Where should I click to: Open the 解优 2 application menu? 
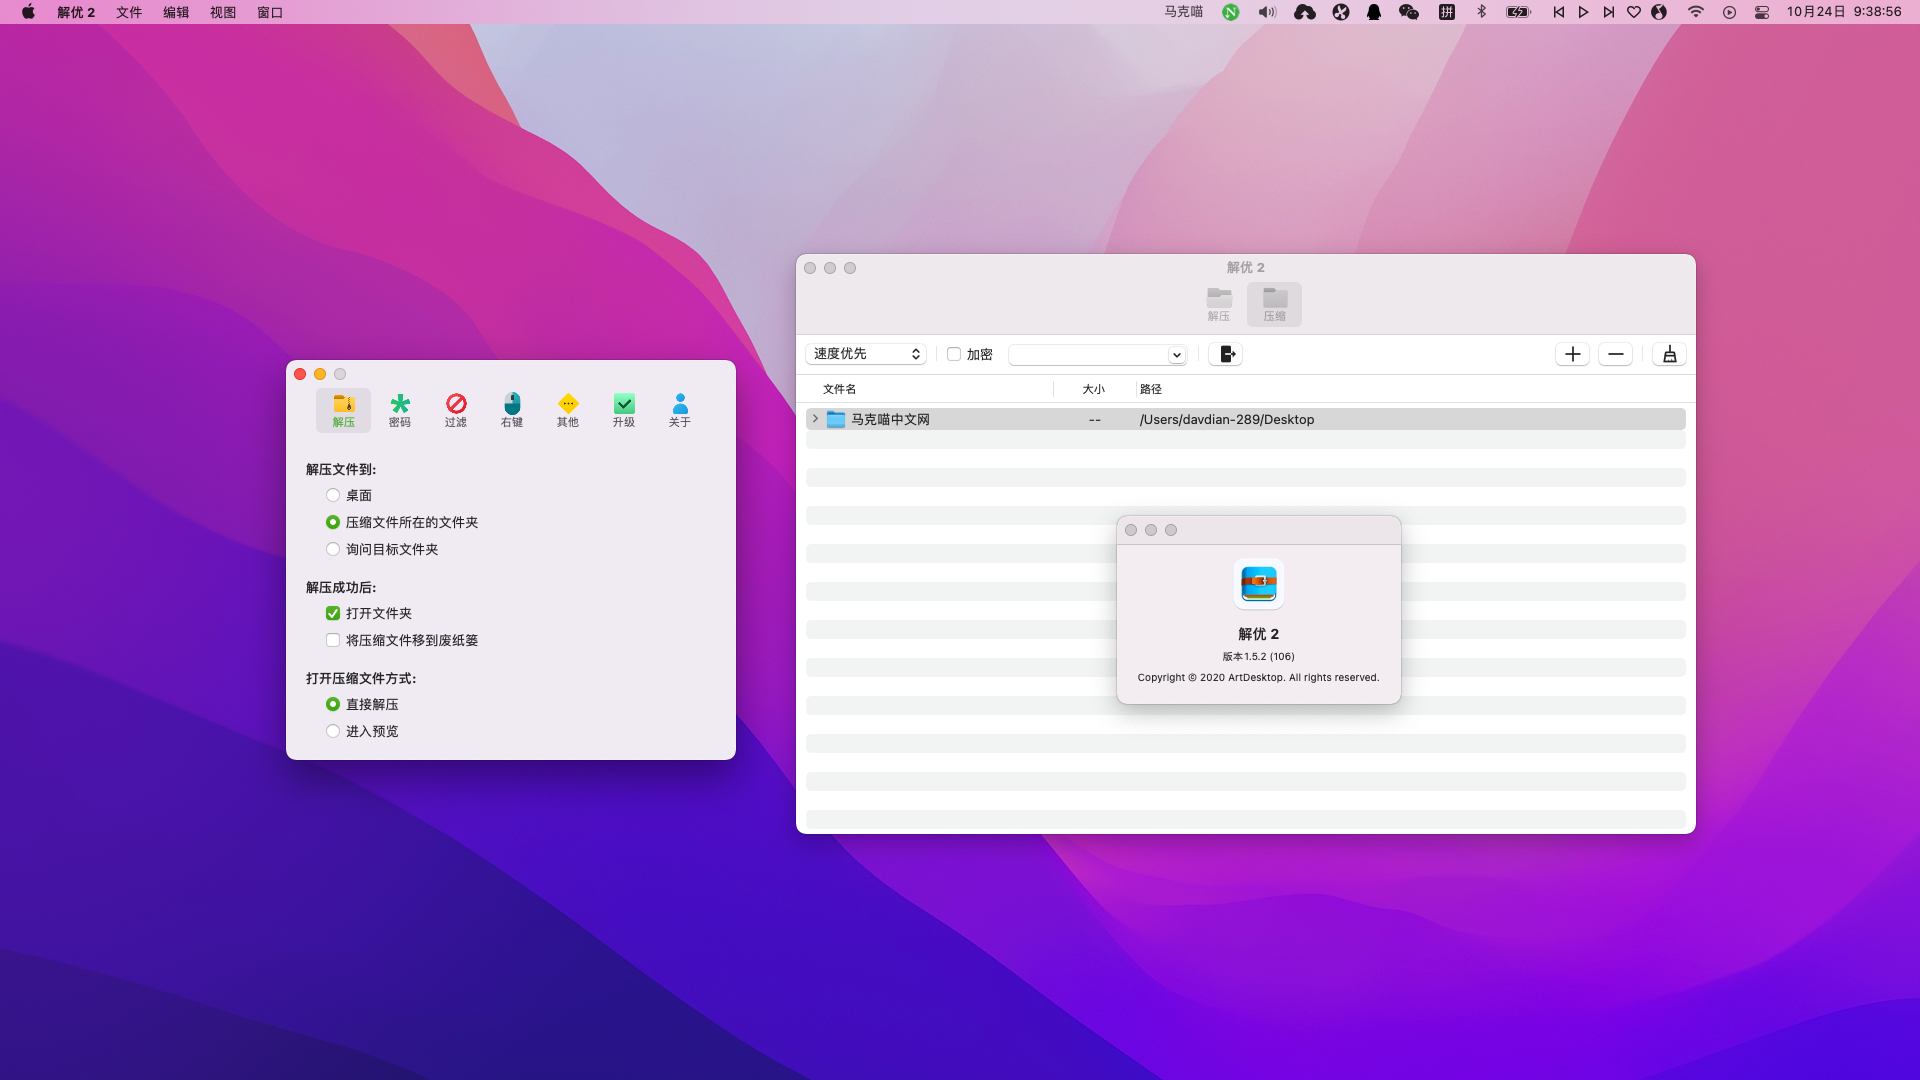coord(76,12)
